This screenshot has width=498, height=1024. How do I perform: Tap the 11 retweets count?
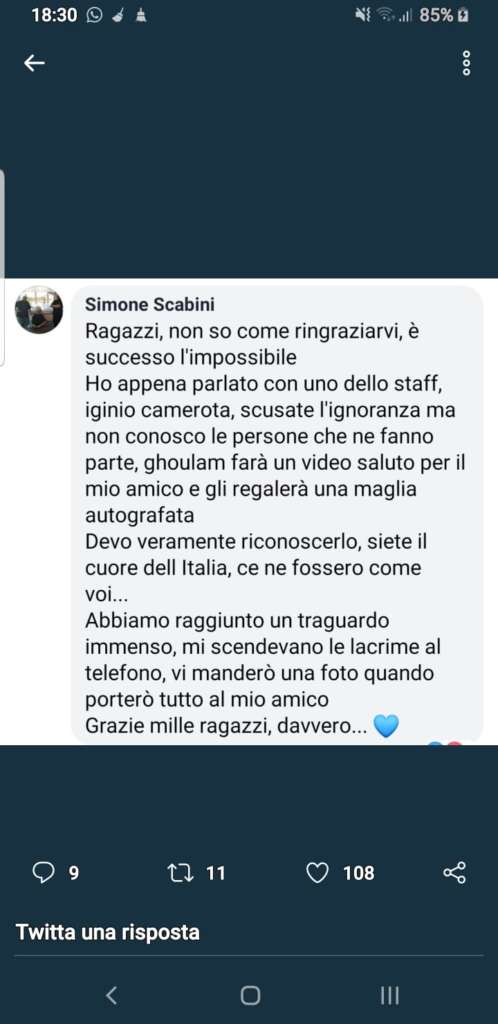point(215,873)
